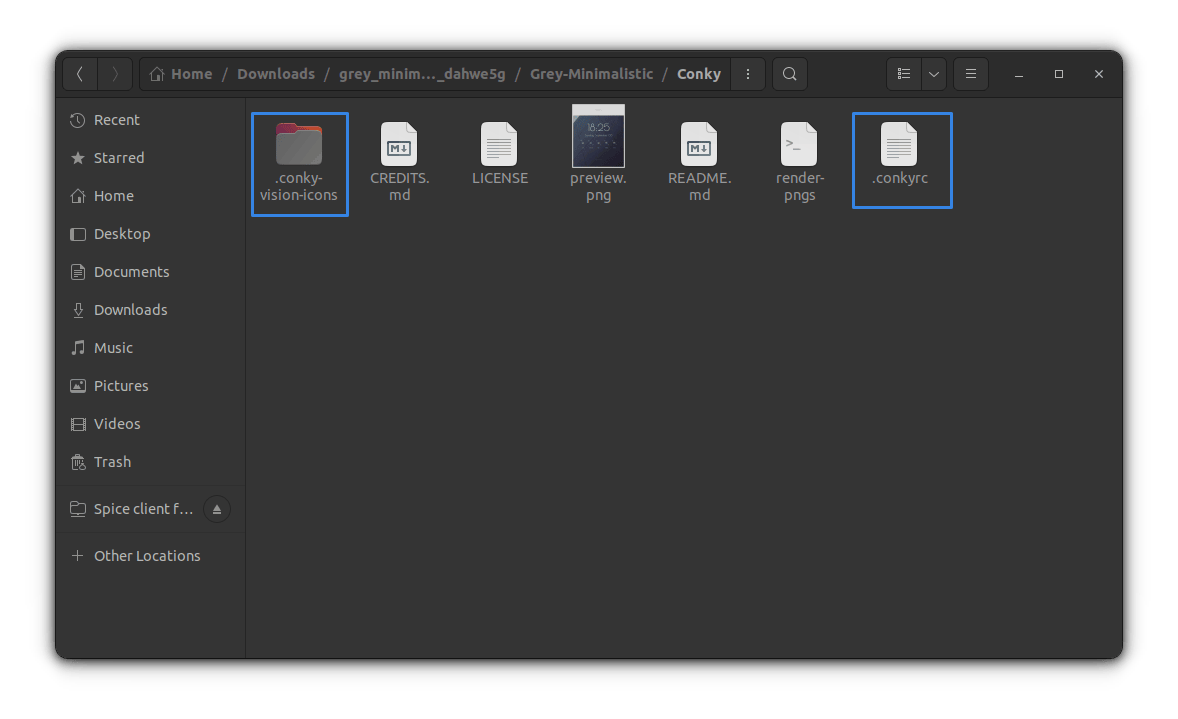Select the render-pngs script file

pyautogui.click(x=799, y=146)
